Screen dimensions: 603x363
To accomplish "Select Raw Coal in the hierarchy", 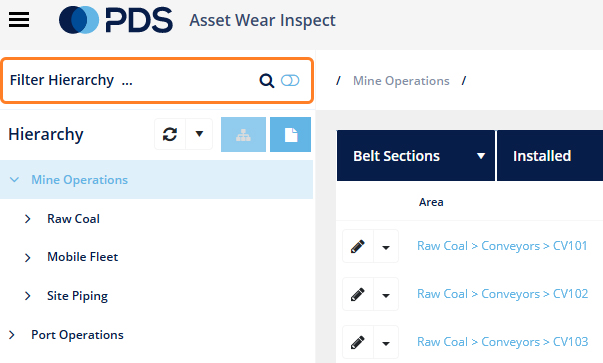I will click(73, 219).
